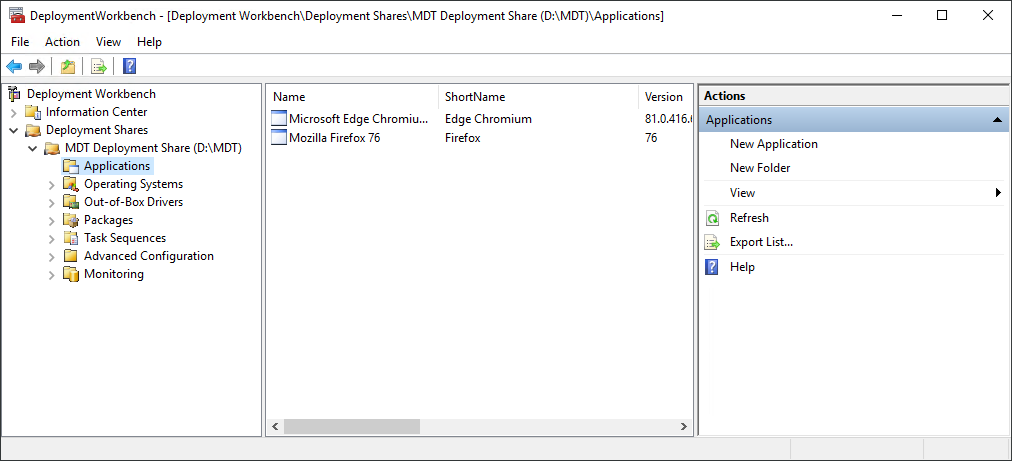Sort list by Version column header
Screen dimensions: 1012x461
pos(666,97)
